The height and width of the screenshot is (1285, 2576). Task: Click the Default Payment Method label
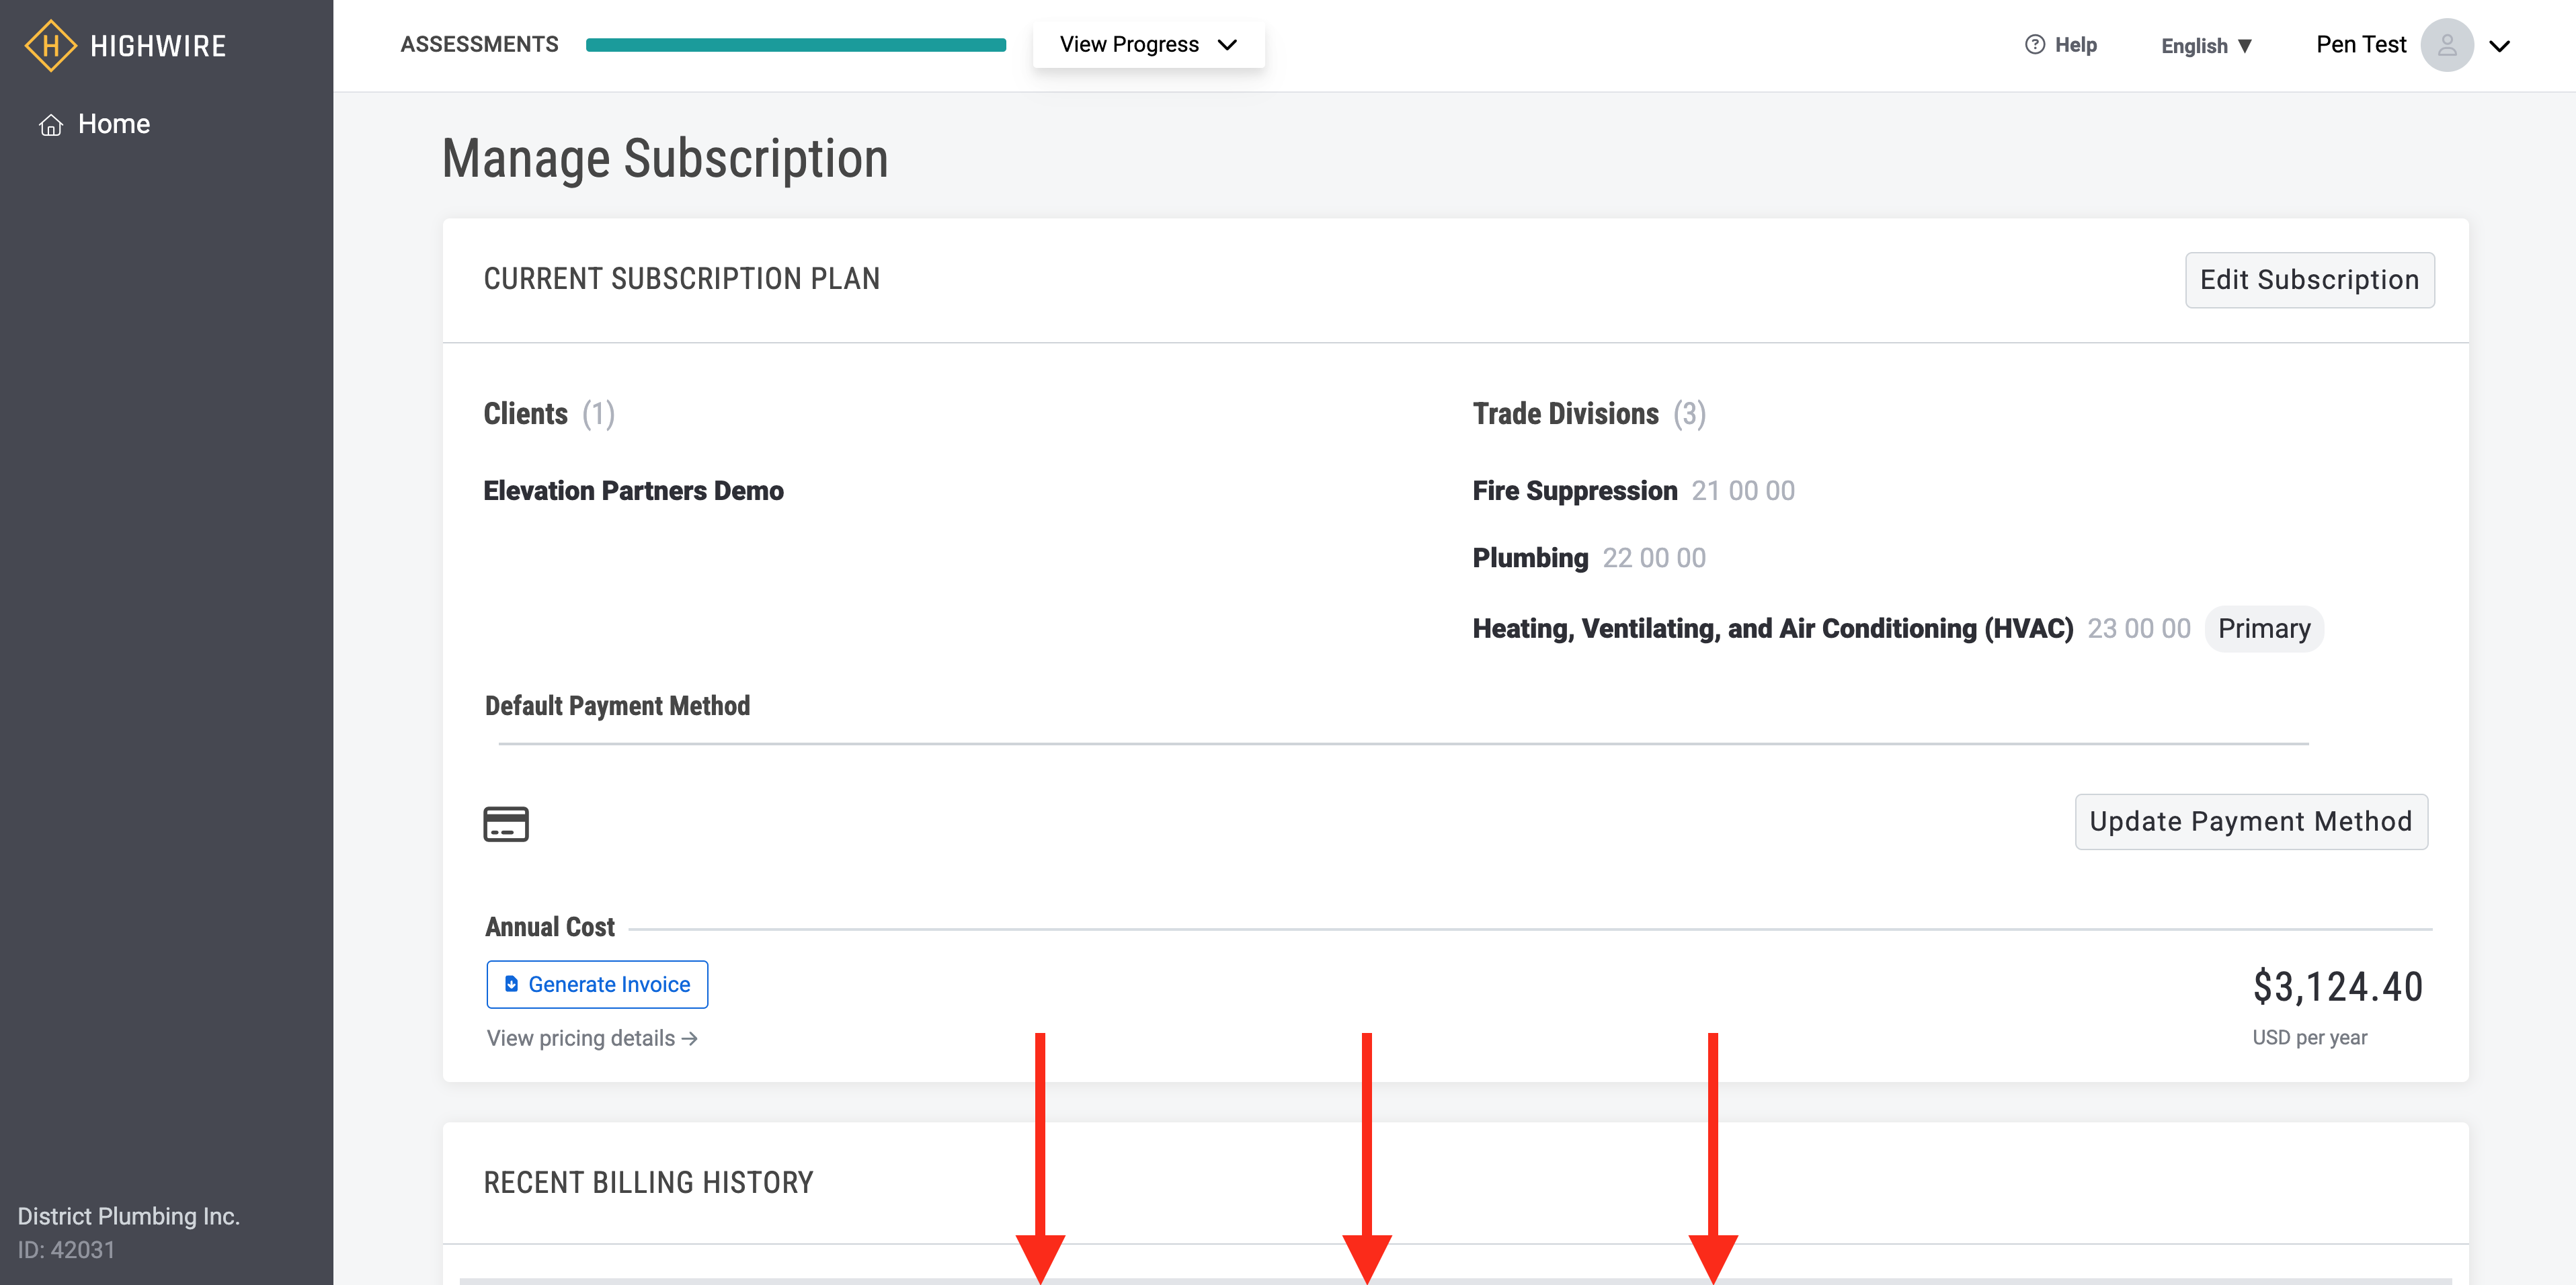coord(617,706)
